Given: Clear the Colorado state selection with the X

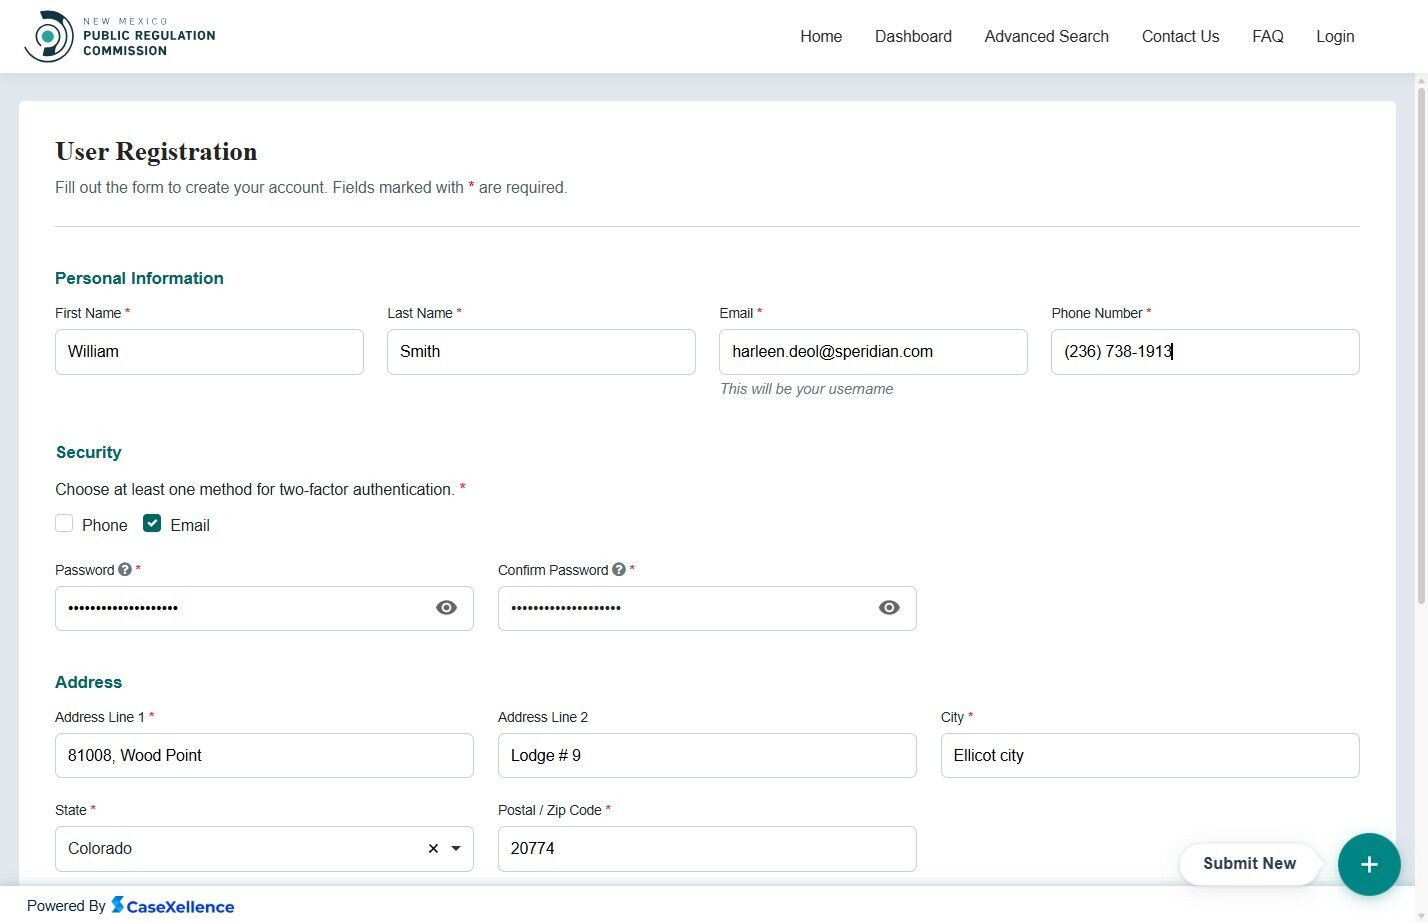Looking at the screenshot, I should pos(432,848).
